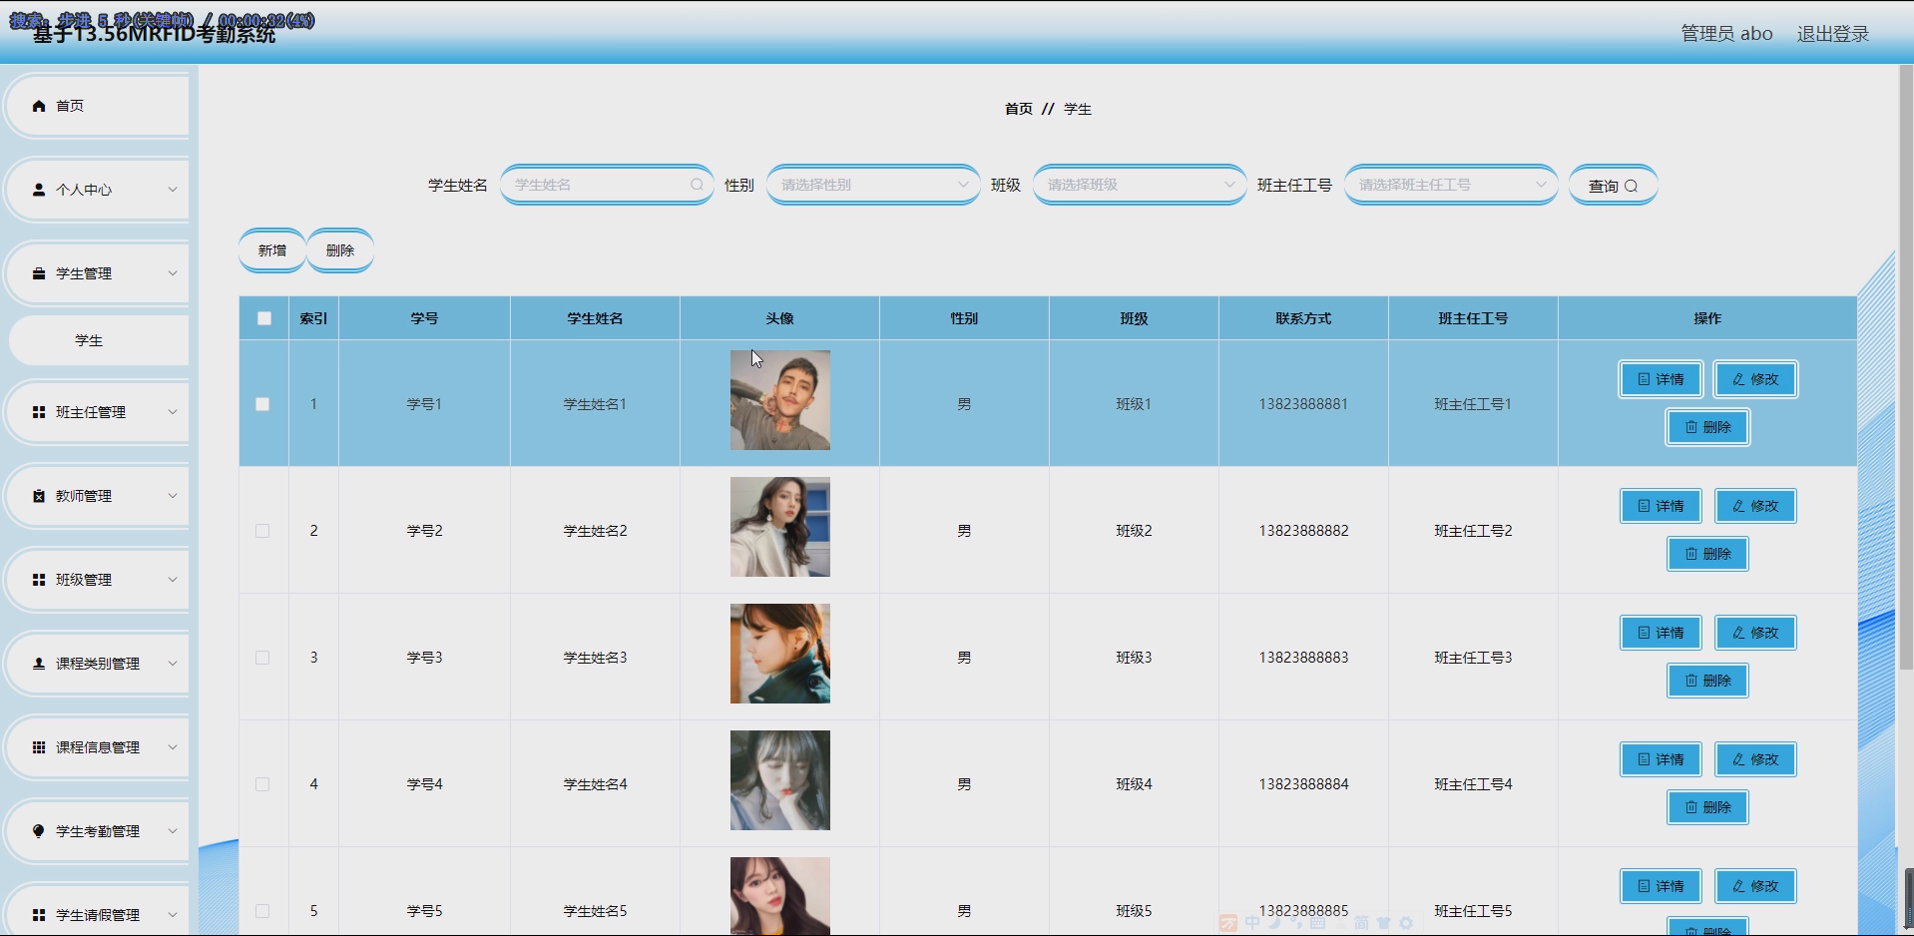This screenshot has height=936, width=1914.
Task: Click the grid icon beside 学生请假管理
Action: 39,915
